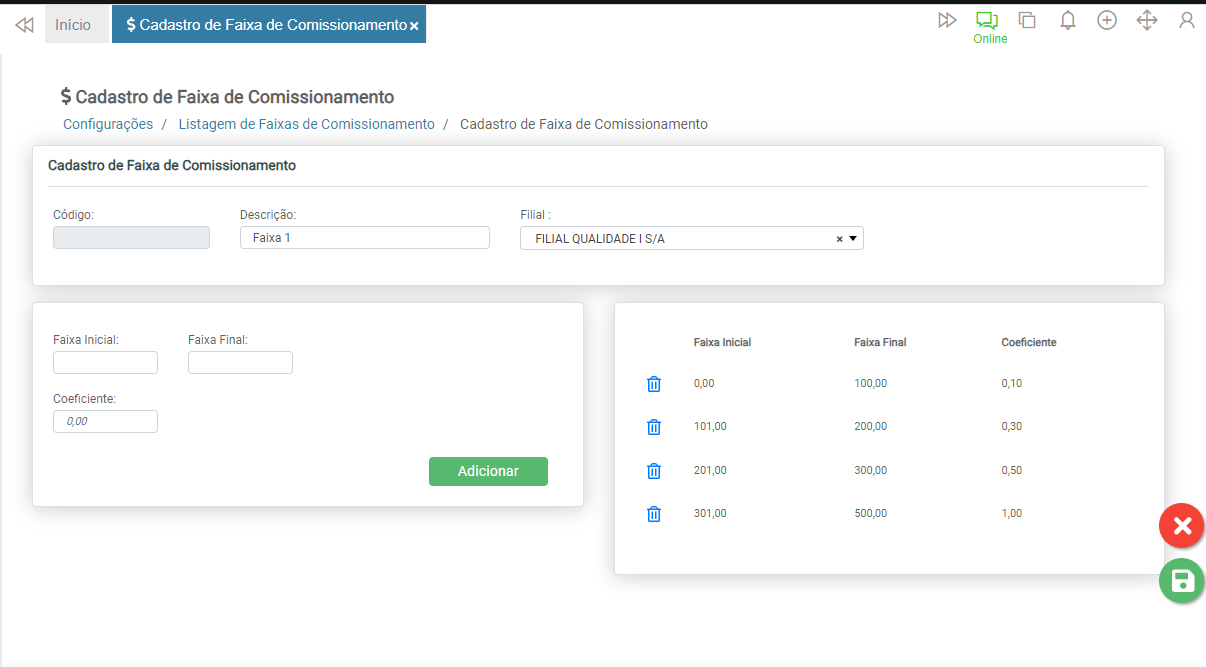Expand the Filial dropdown arrow
This screenshot has width=1206, height=667.
(x=853, y=239)
